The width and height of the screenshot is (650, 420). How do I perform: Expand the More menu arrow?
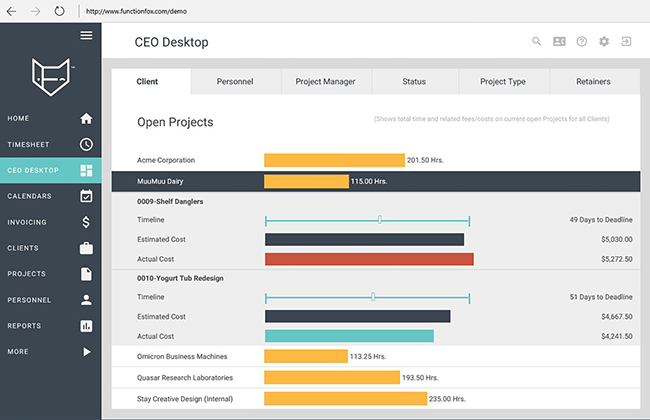(x=86, y=352)
